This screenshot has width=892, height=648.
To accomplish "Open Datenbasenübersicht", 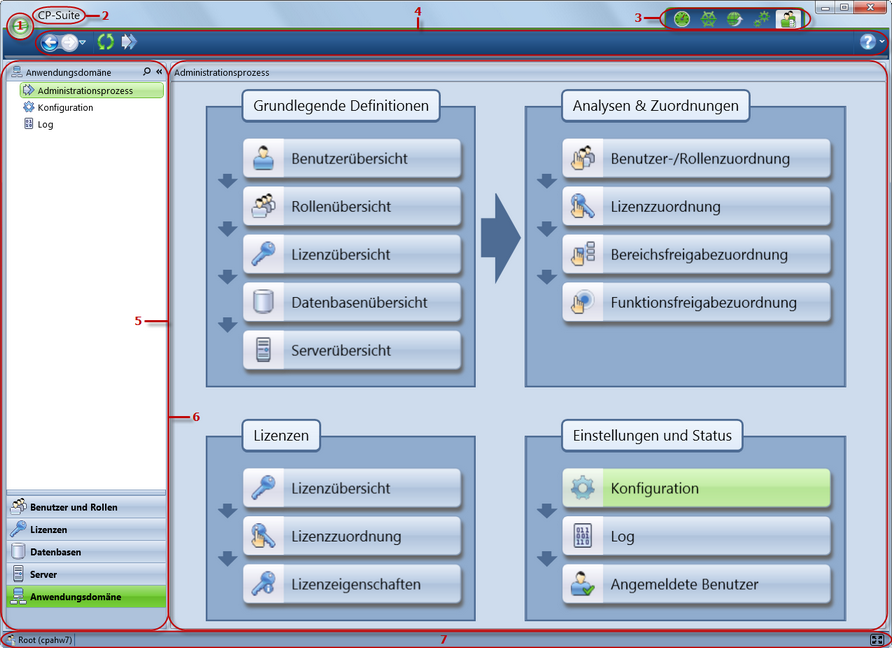I will coord(352,302).
